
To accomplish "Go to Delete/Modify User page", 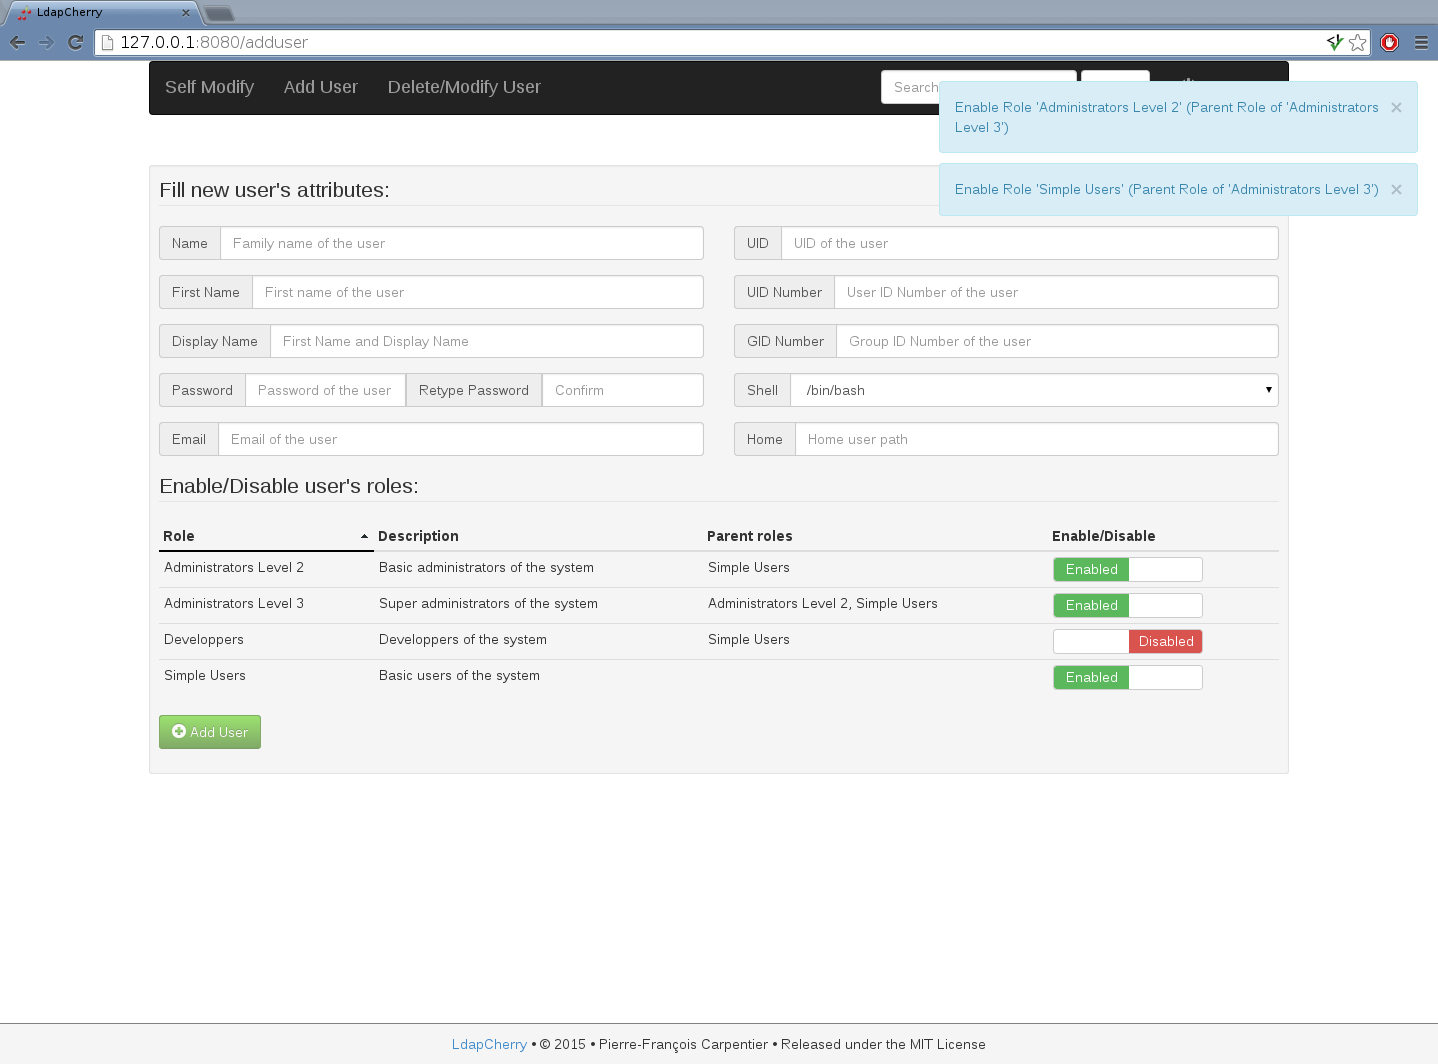I will pyautogui.click(x=464, y=88).
